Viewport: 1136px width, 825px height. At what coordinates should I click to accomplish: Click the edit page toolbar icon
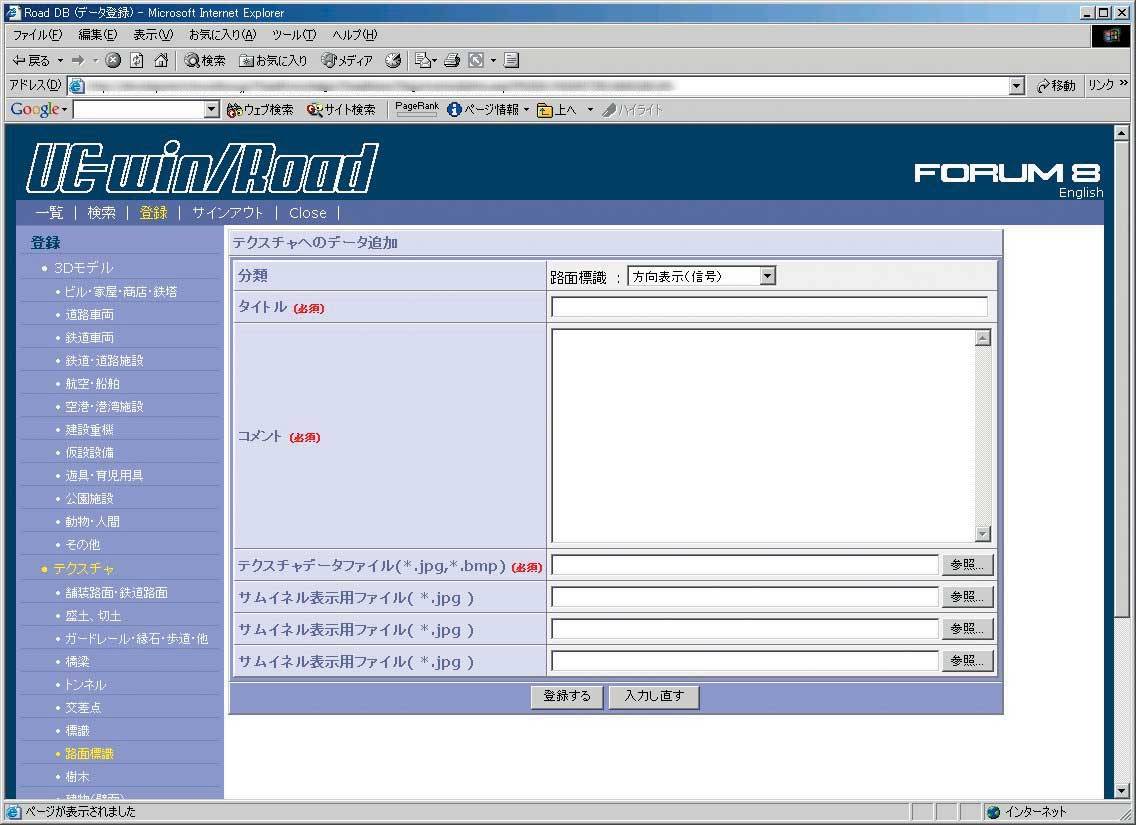(476, 60)
